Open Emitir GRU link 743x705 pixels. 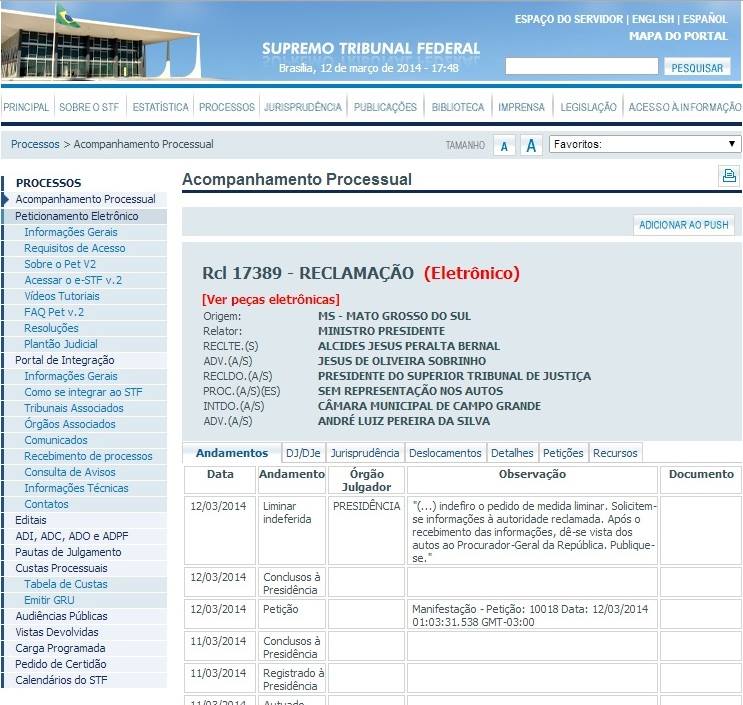pyautogui.click(x=49, y=600)
